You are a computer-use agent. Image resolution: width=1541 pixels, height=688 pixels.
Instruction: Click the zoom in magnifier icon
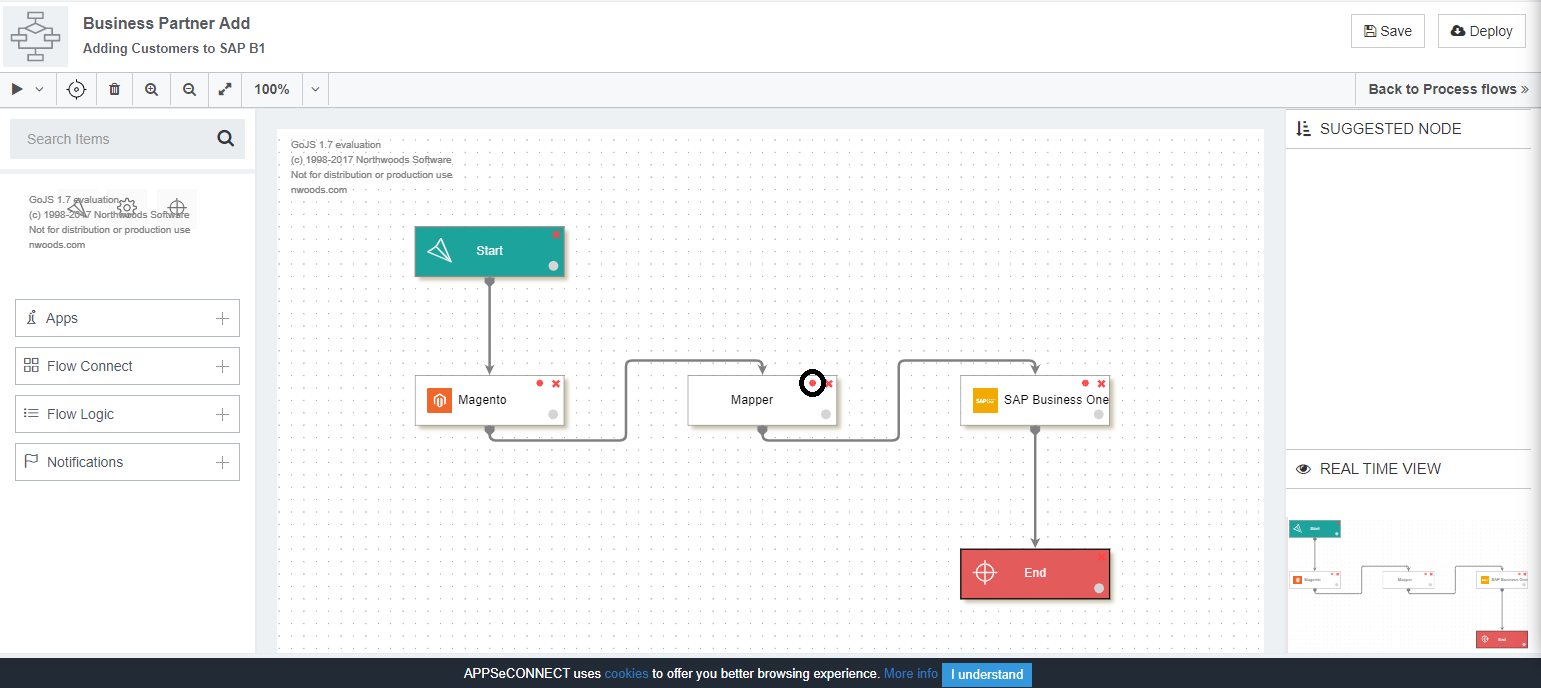tap(152, 89)
